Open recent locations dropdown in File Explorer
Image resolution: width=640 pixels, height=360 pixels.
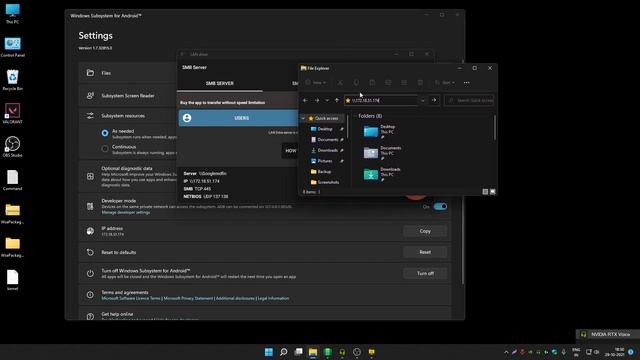(327, 100)
